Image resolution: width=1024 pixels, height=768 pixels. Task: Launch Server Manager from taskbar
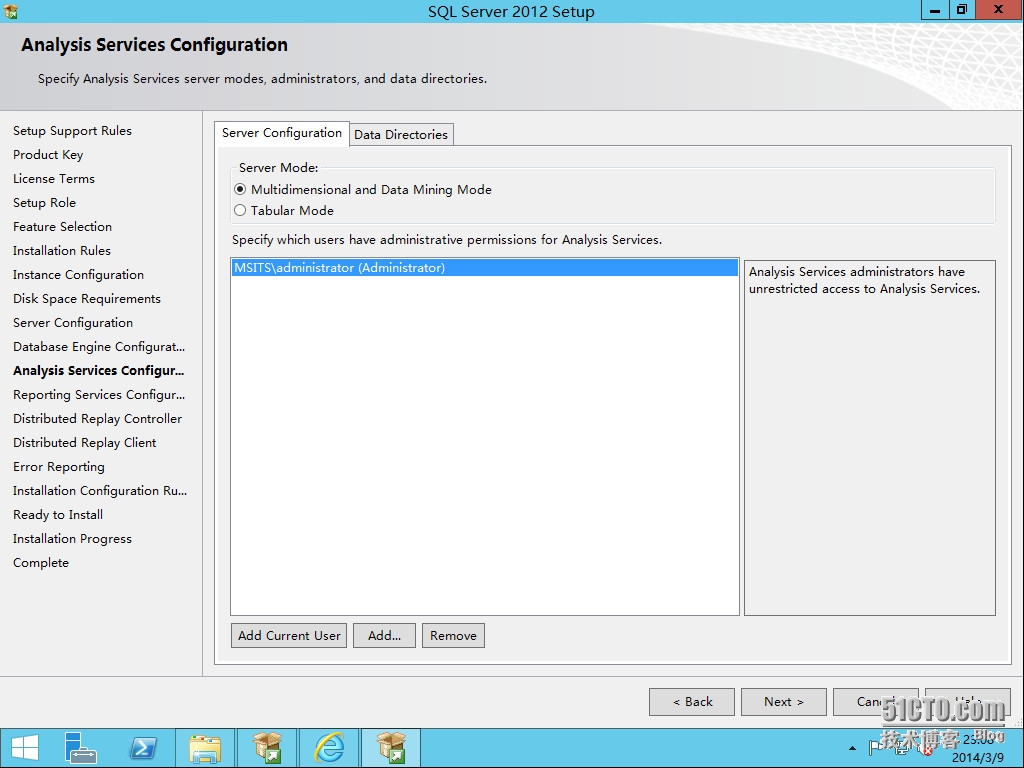pyautogui.click(x=80, y=748)
